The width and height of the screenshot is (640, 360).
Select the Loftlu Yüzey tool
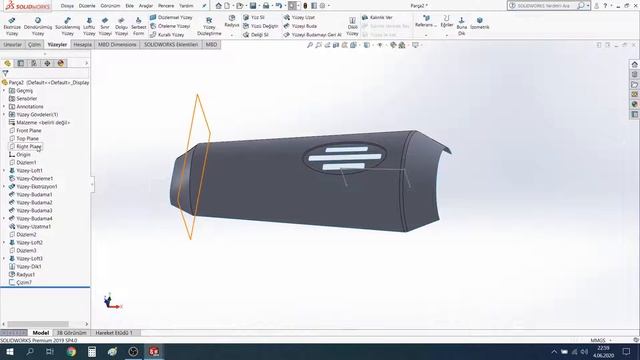[89, 27]
